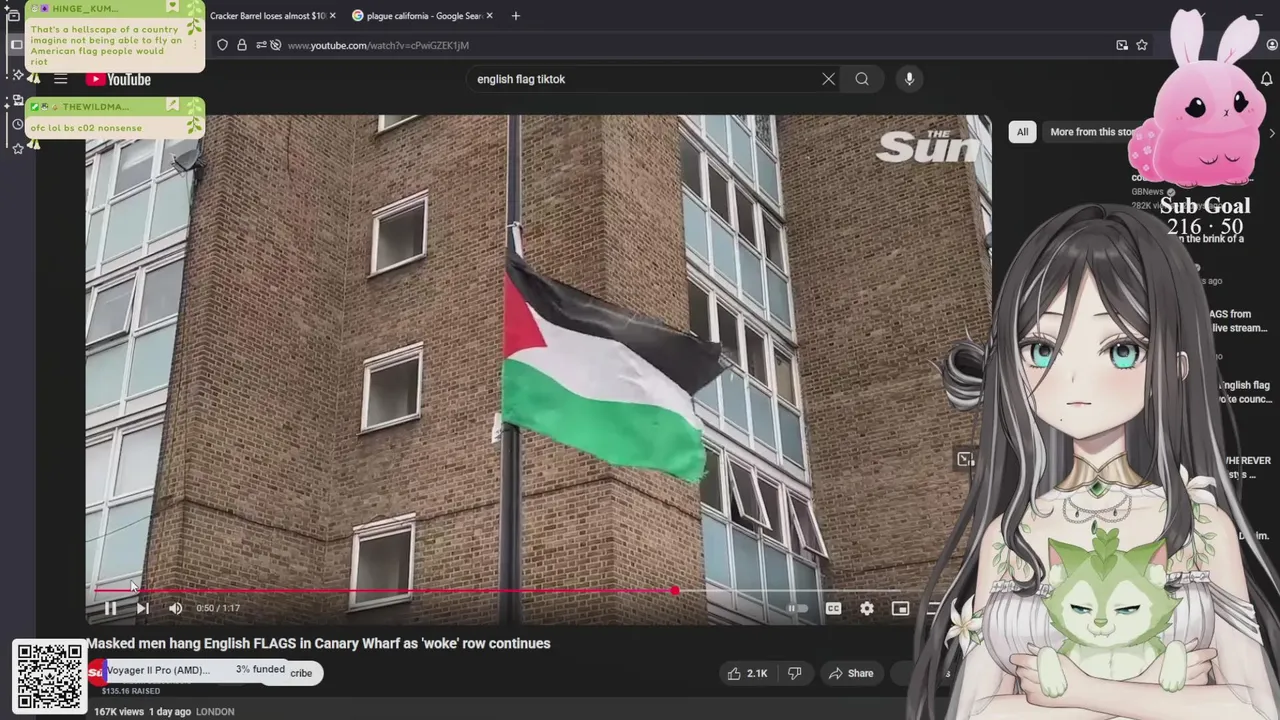Click the tracking protection shield icon
The height and width of the screenshot is (720, 1280).
coord(222,45)
